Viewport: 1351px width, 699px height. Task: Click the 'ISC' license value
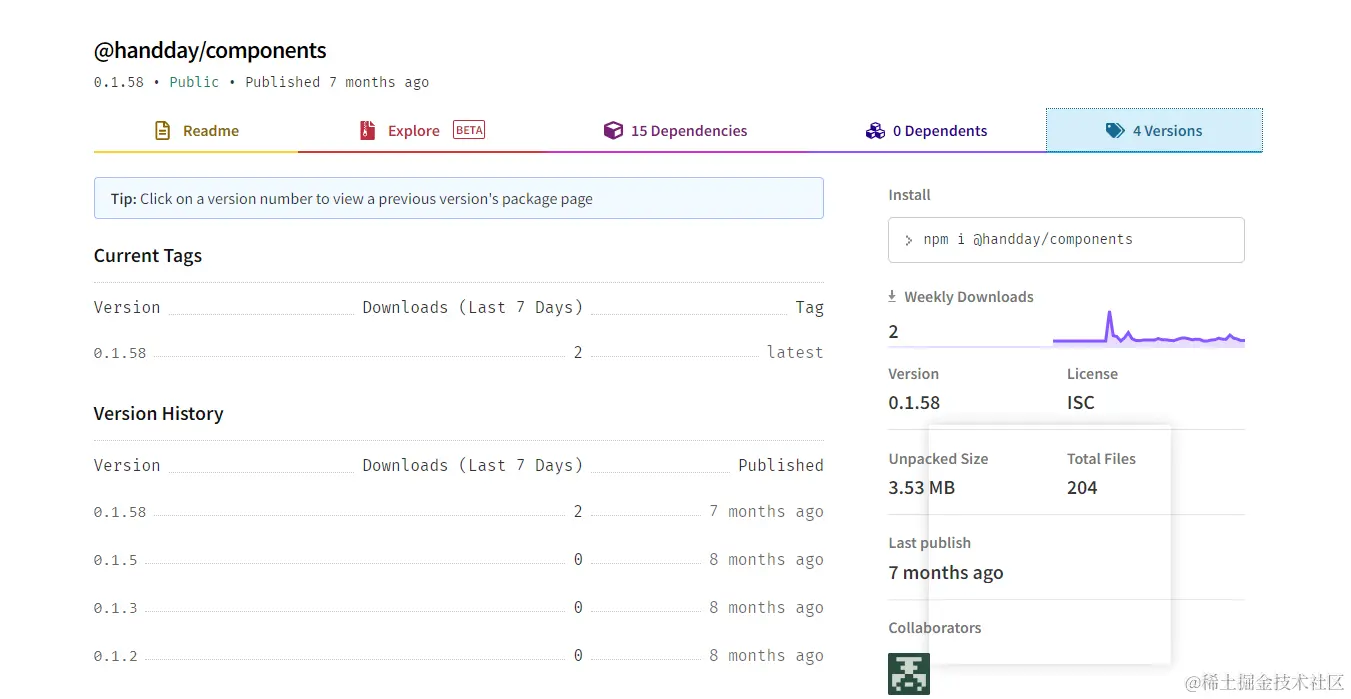tap(1081, 403)
